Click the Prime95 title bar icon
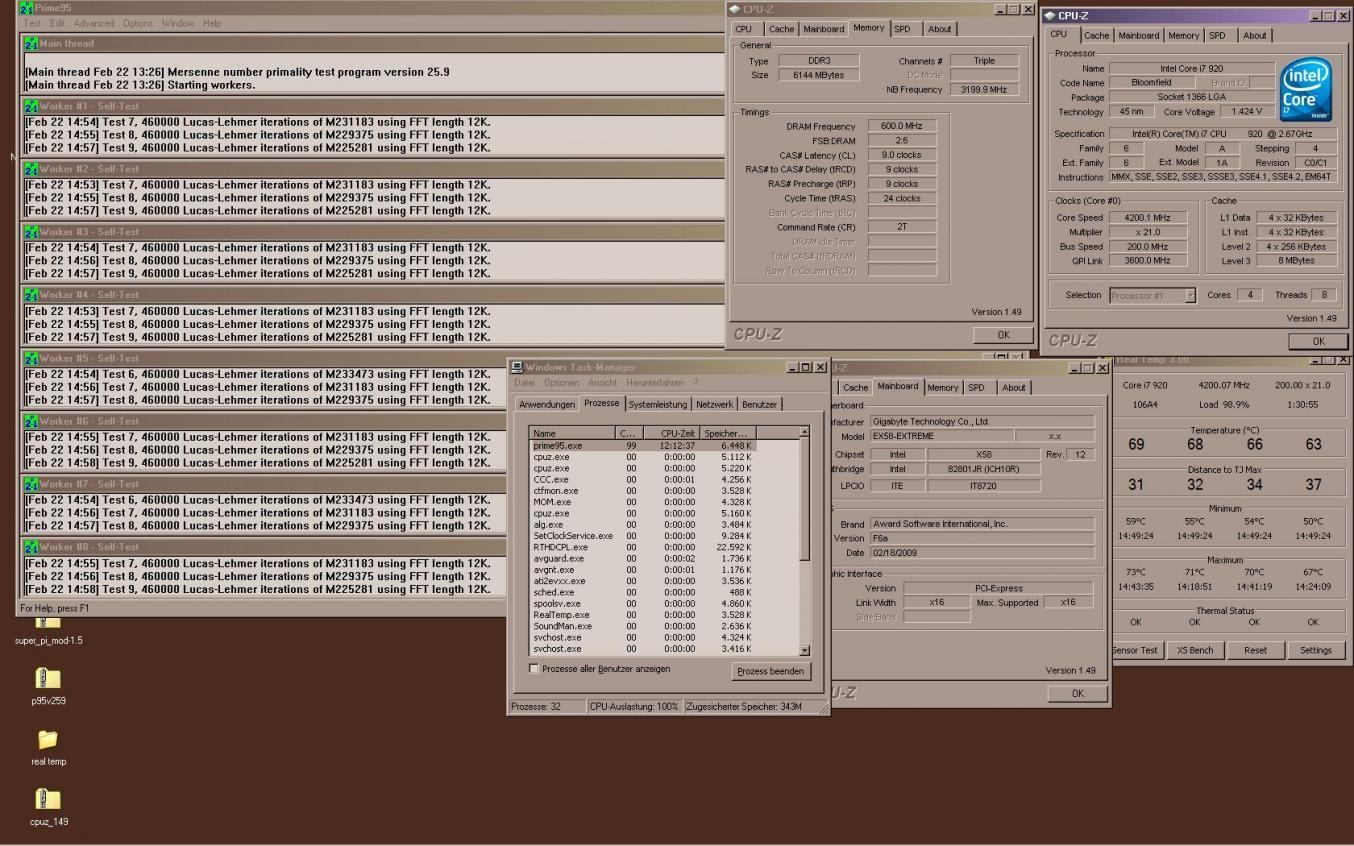This screenshot has height=846, width=1354. click(26, 8)
